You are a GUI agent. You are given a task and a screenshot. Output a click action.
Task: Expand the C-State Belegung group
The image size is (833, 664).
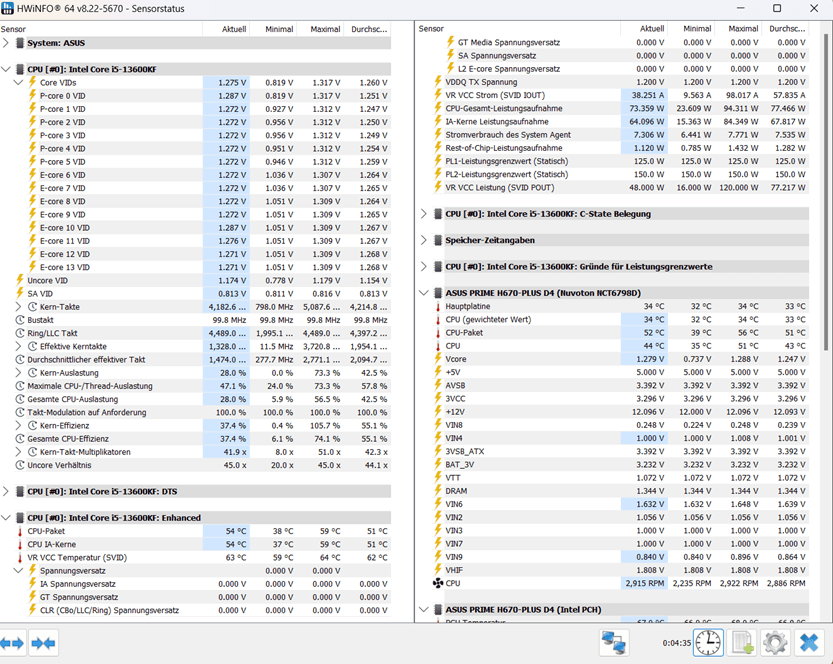(x=423, y=214)
